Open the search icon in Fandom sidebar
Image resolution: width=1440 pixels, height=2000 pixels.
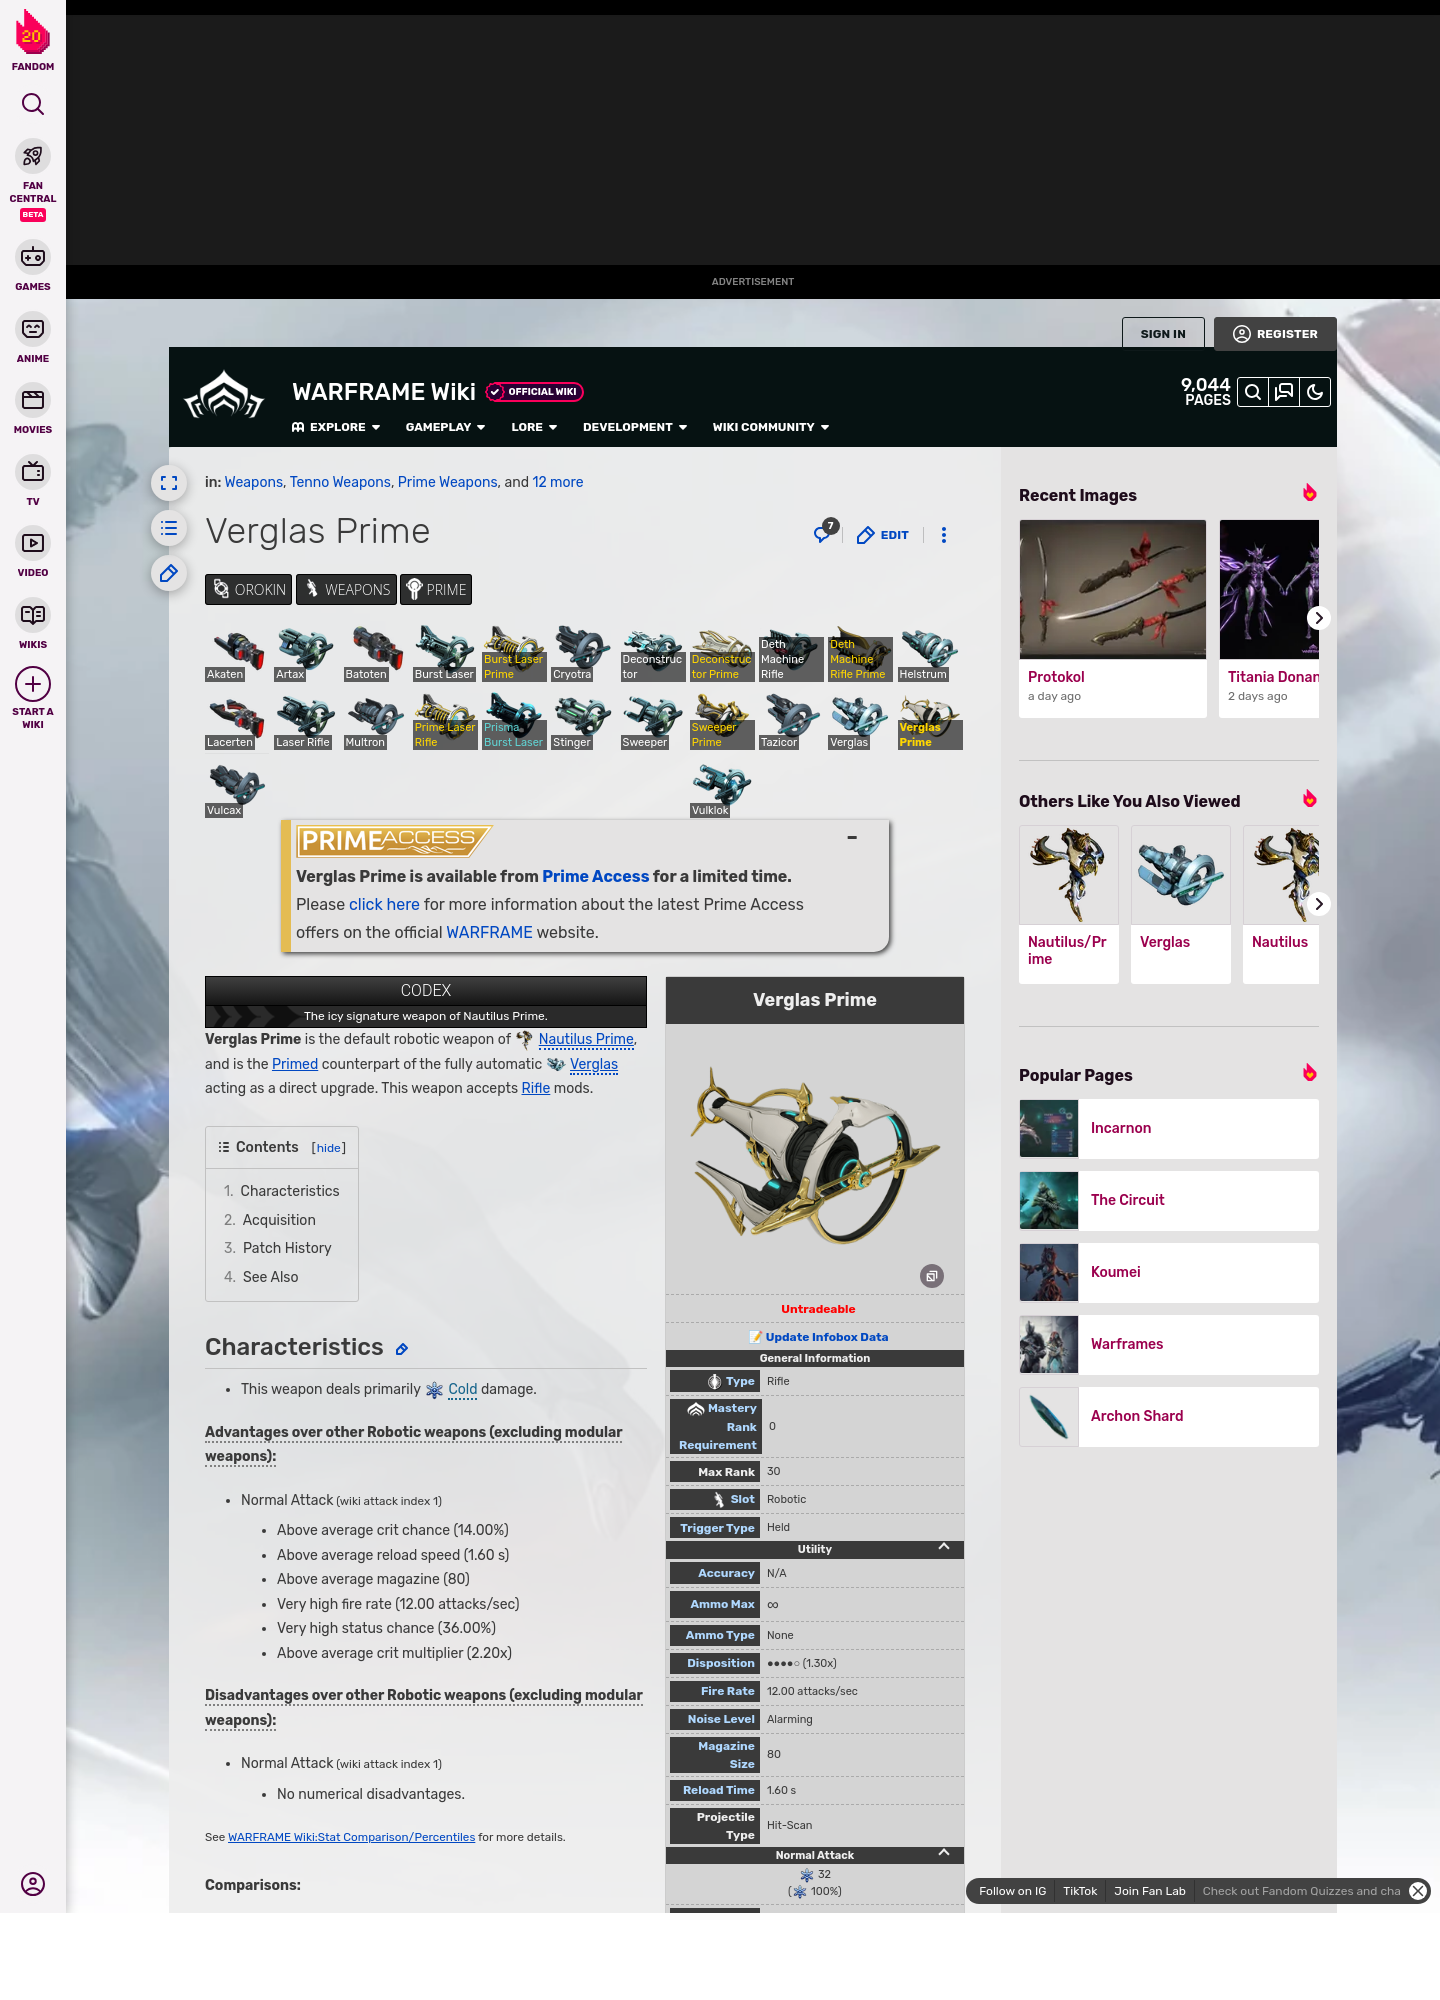click(33, 104)
